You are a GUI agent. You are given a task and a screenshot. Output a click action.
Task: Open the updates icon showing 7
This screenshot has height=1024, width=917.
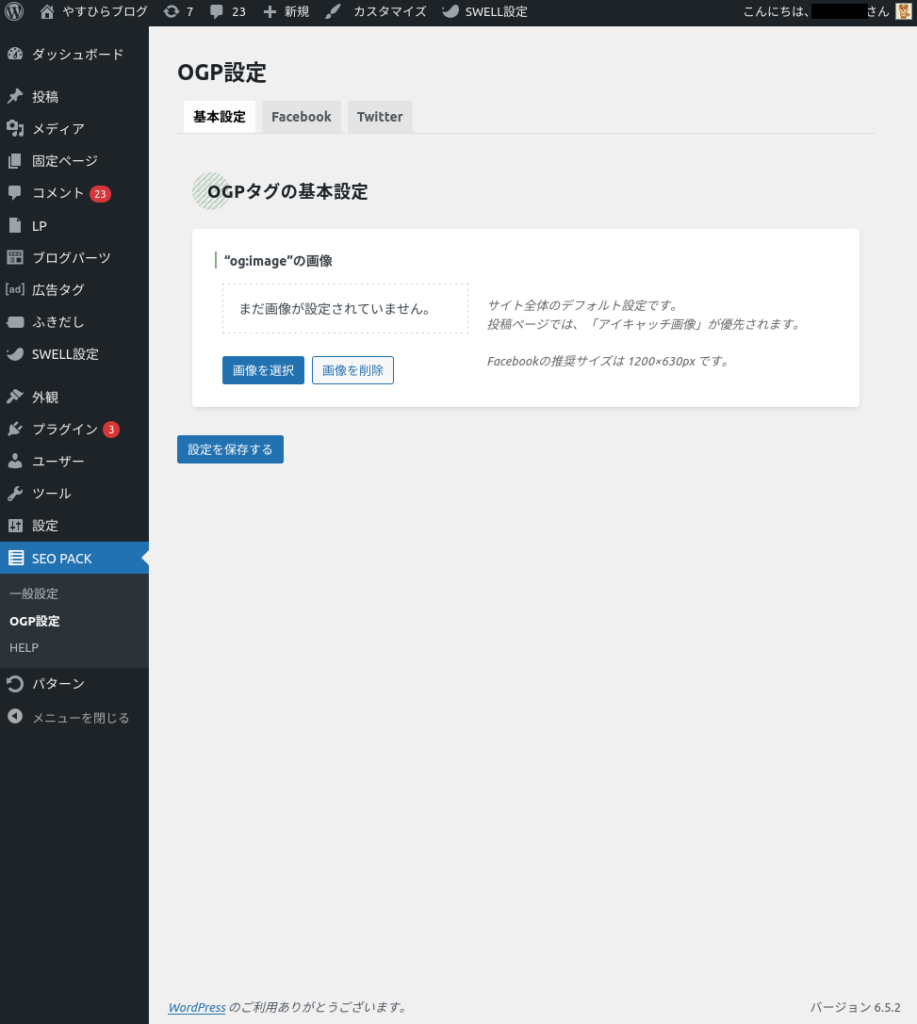[x=172, y=12]
